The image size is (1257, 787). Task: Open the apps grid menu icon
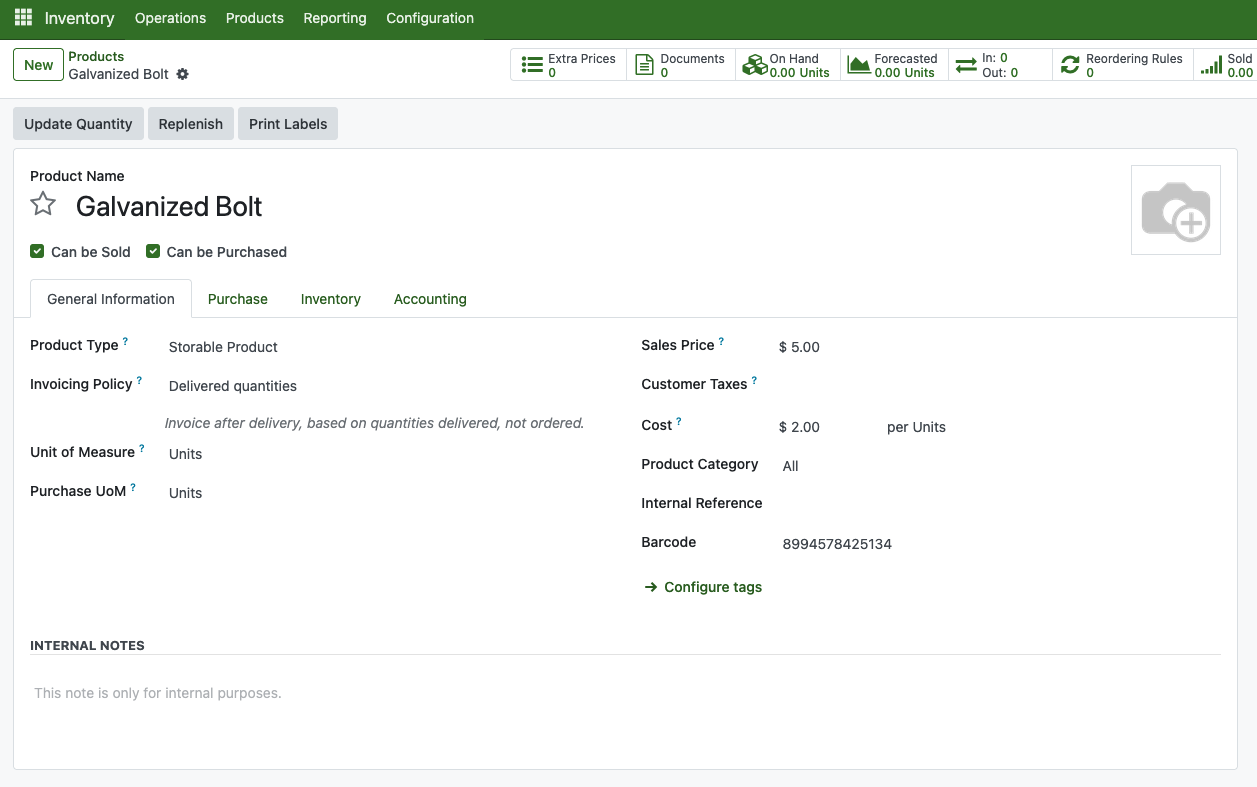pos(23,18)
